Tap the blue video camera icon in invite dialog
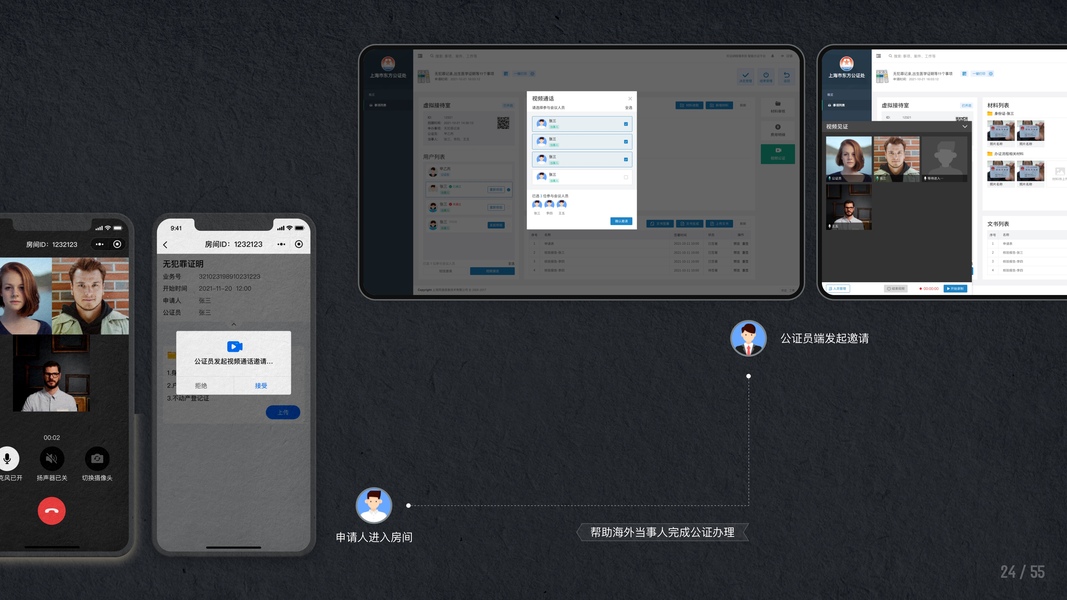Image resolution: width=1067 pixels, height=600 pixels. pyautogui.click(x=235, y=346)
